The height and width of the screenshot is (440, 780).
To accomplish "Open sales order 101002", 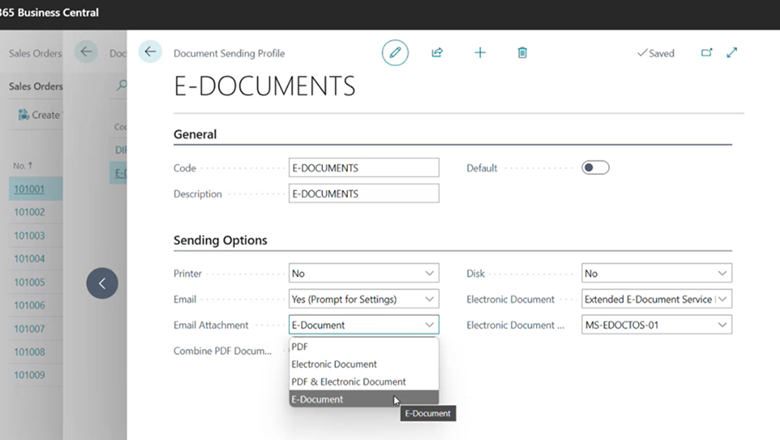I will pyautogui.click(x=28, y=212).
